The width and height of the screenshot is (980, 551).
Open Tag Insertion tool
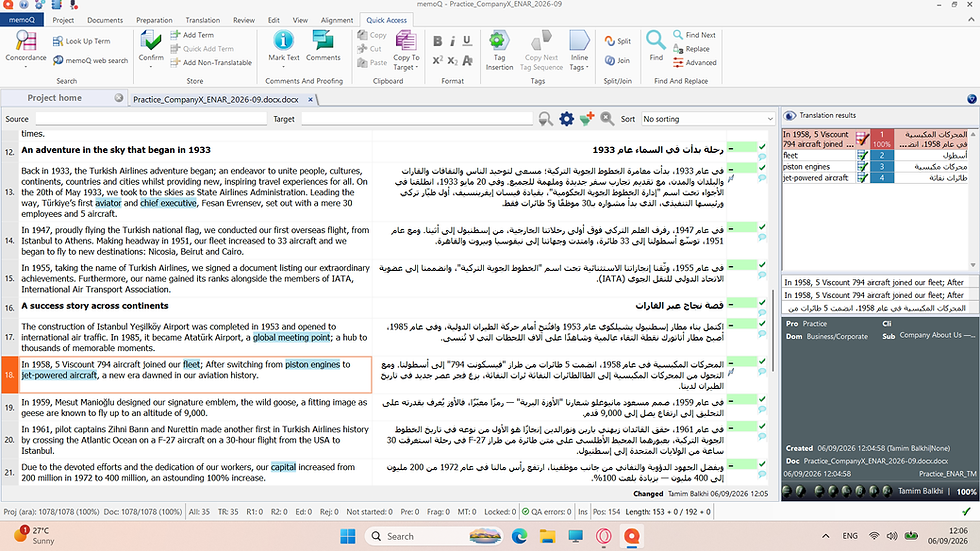[499, 50]
